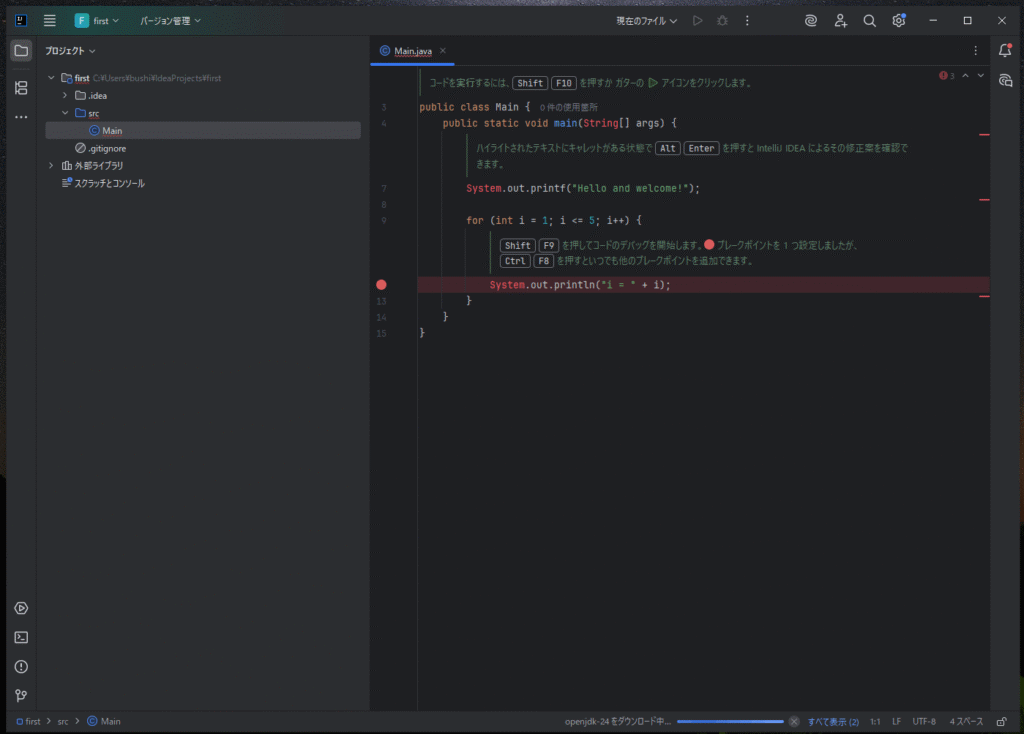Open the main hamburger menu
The height and width of the screenshot is (734, 1024).
pos(50,21)
